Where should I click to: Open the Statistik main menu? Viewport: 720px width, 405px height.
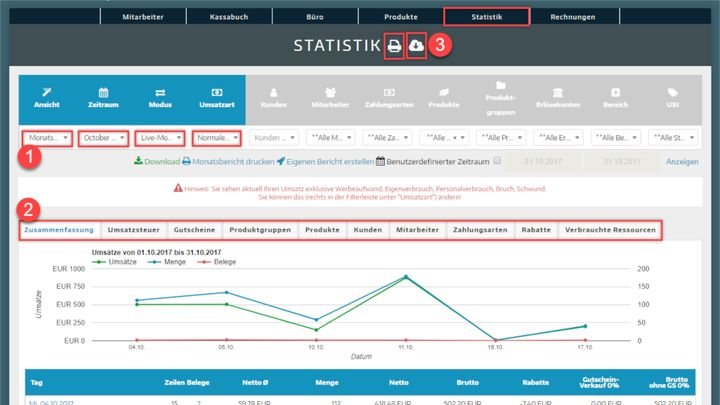click(x=487, y=17)
